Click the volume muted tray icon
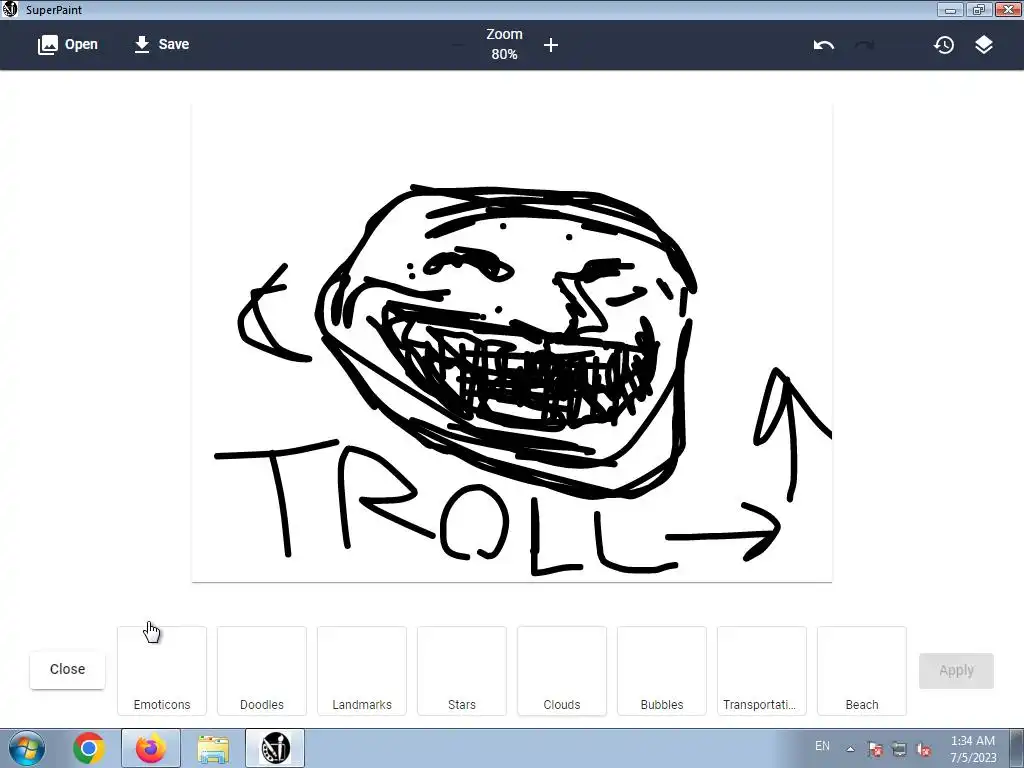Viewport: 1024px width, 768px height. (x=923, y=749)
